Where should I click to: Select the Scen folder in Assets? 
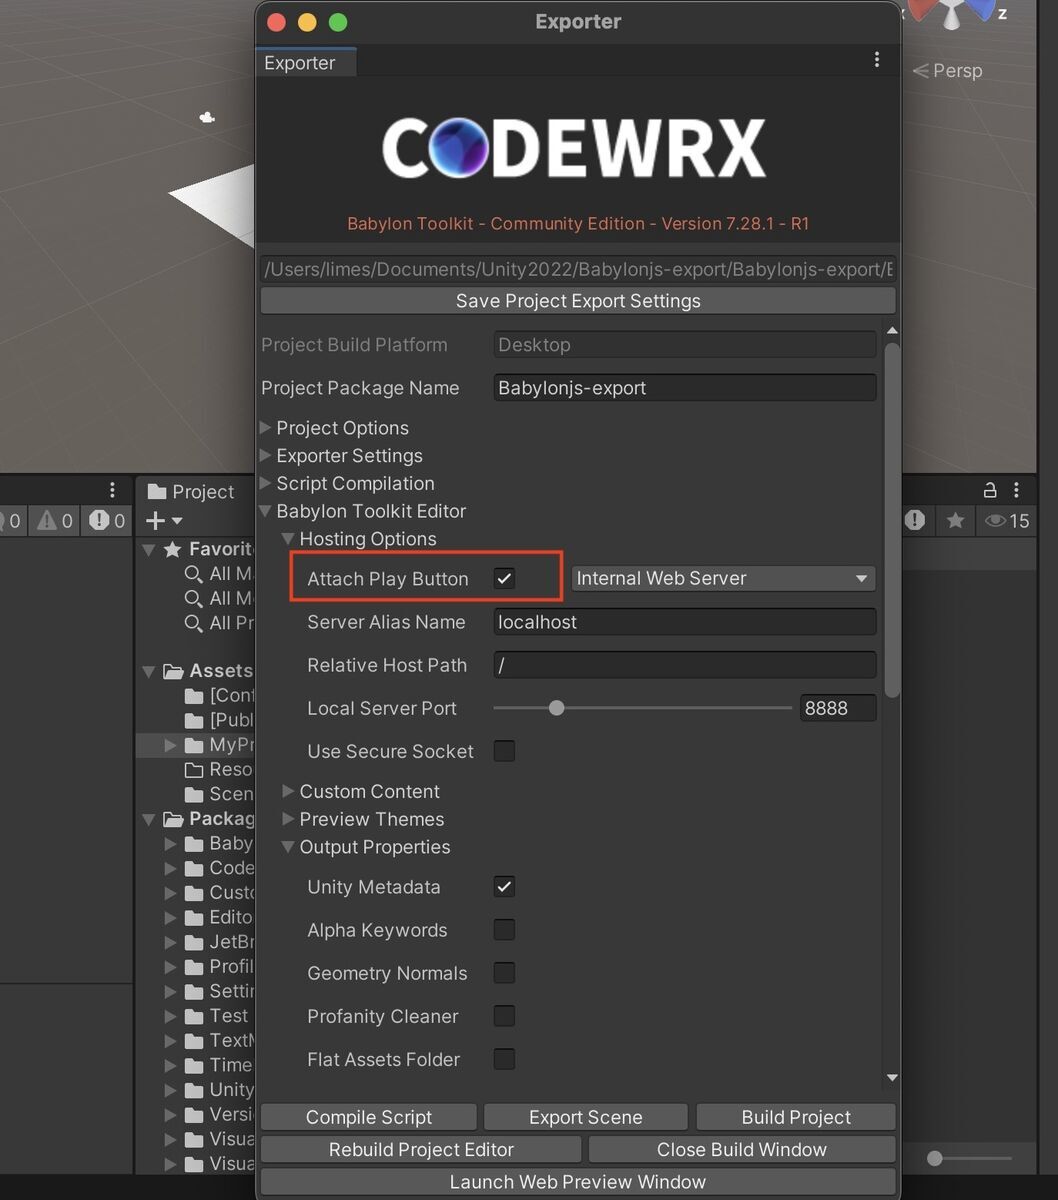[x=218, y=794]
